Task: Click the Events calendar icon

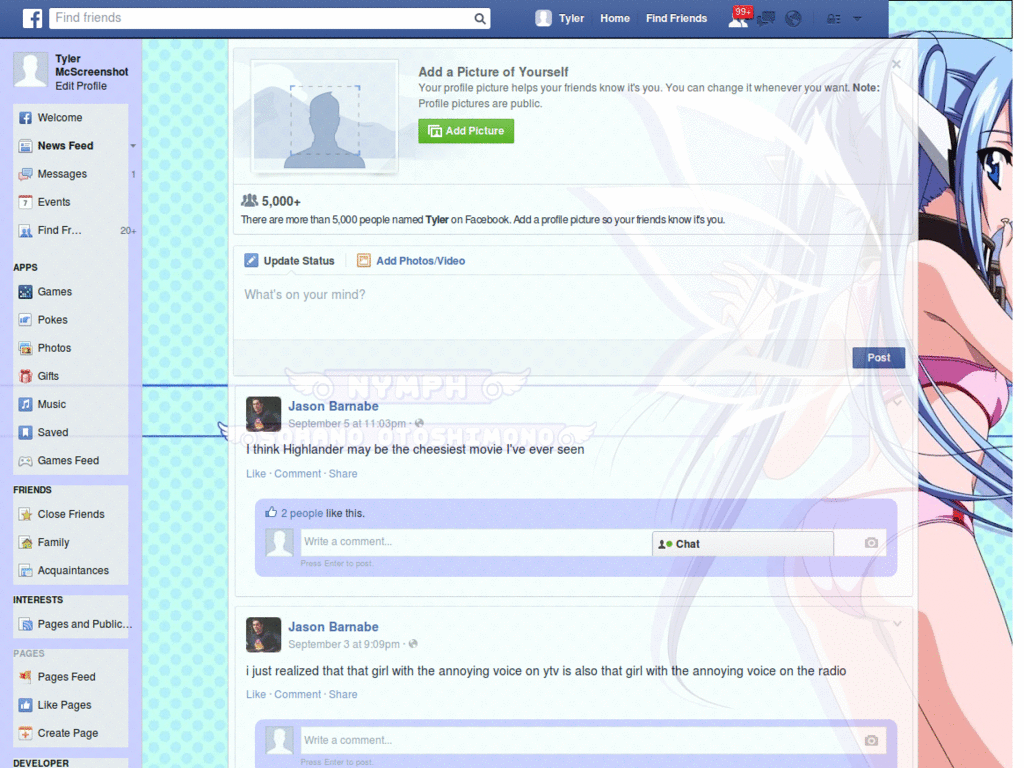Action: point(25,202)
